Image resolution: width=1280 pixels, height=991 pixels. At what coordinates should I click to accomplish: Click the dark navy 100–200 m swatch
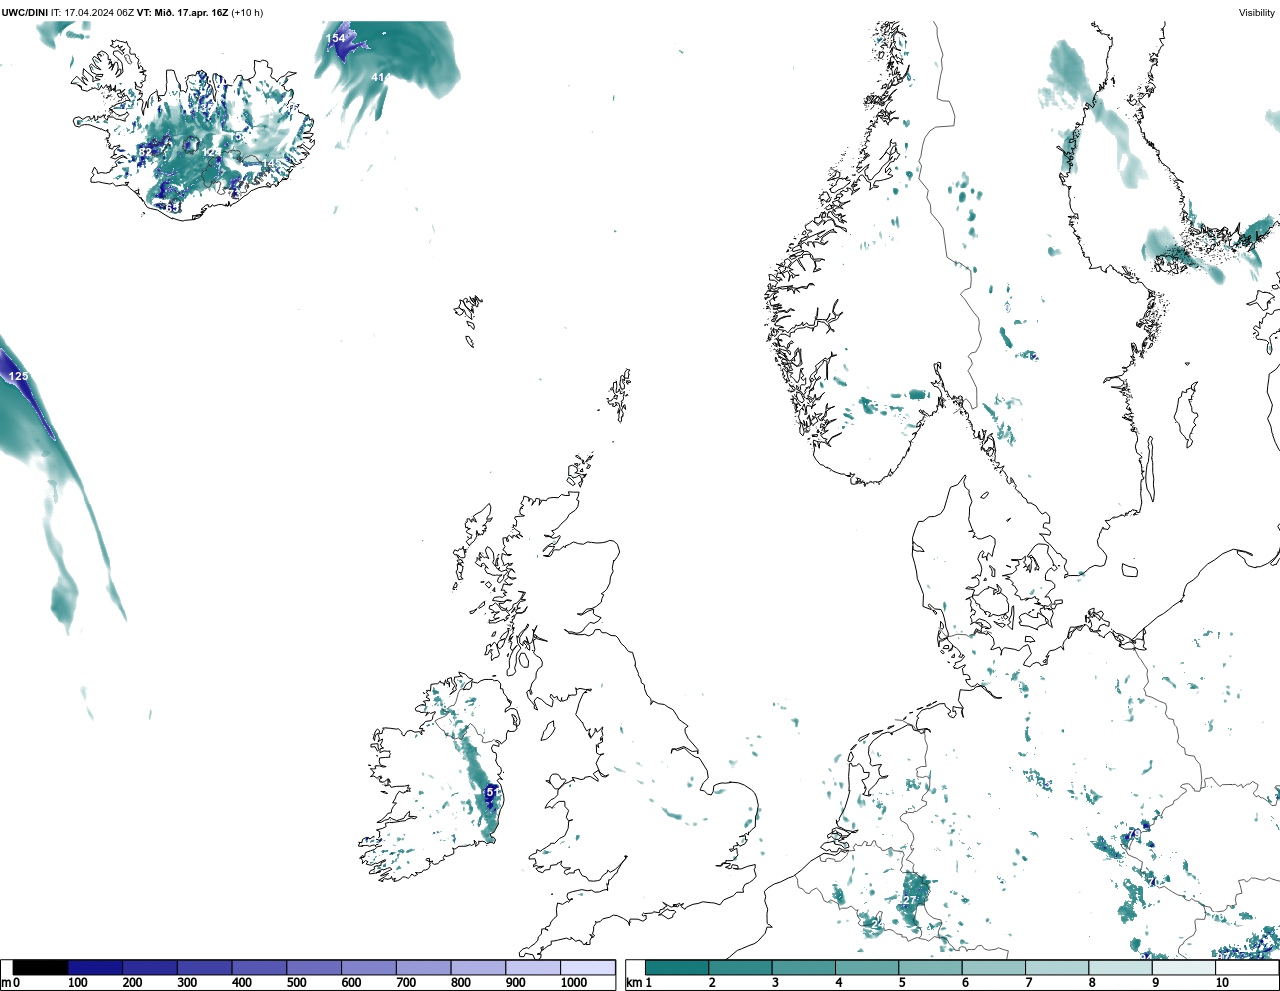coord(96,968)
